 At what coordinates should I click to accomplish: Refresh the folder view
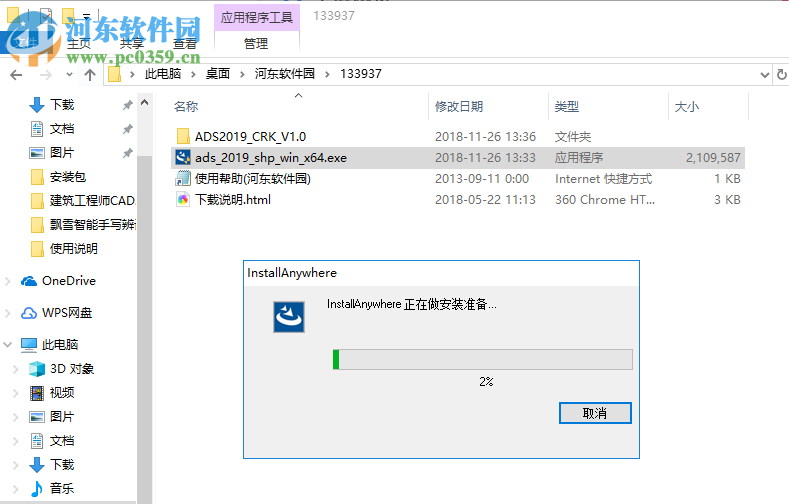[781, 74]
